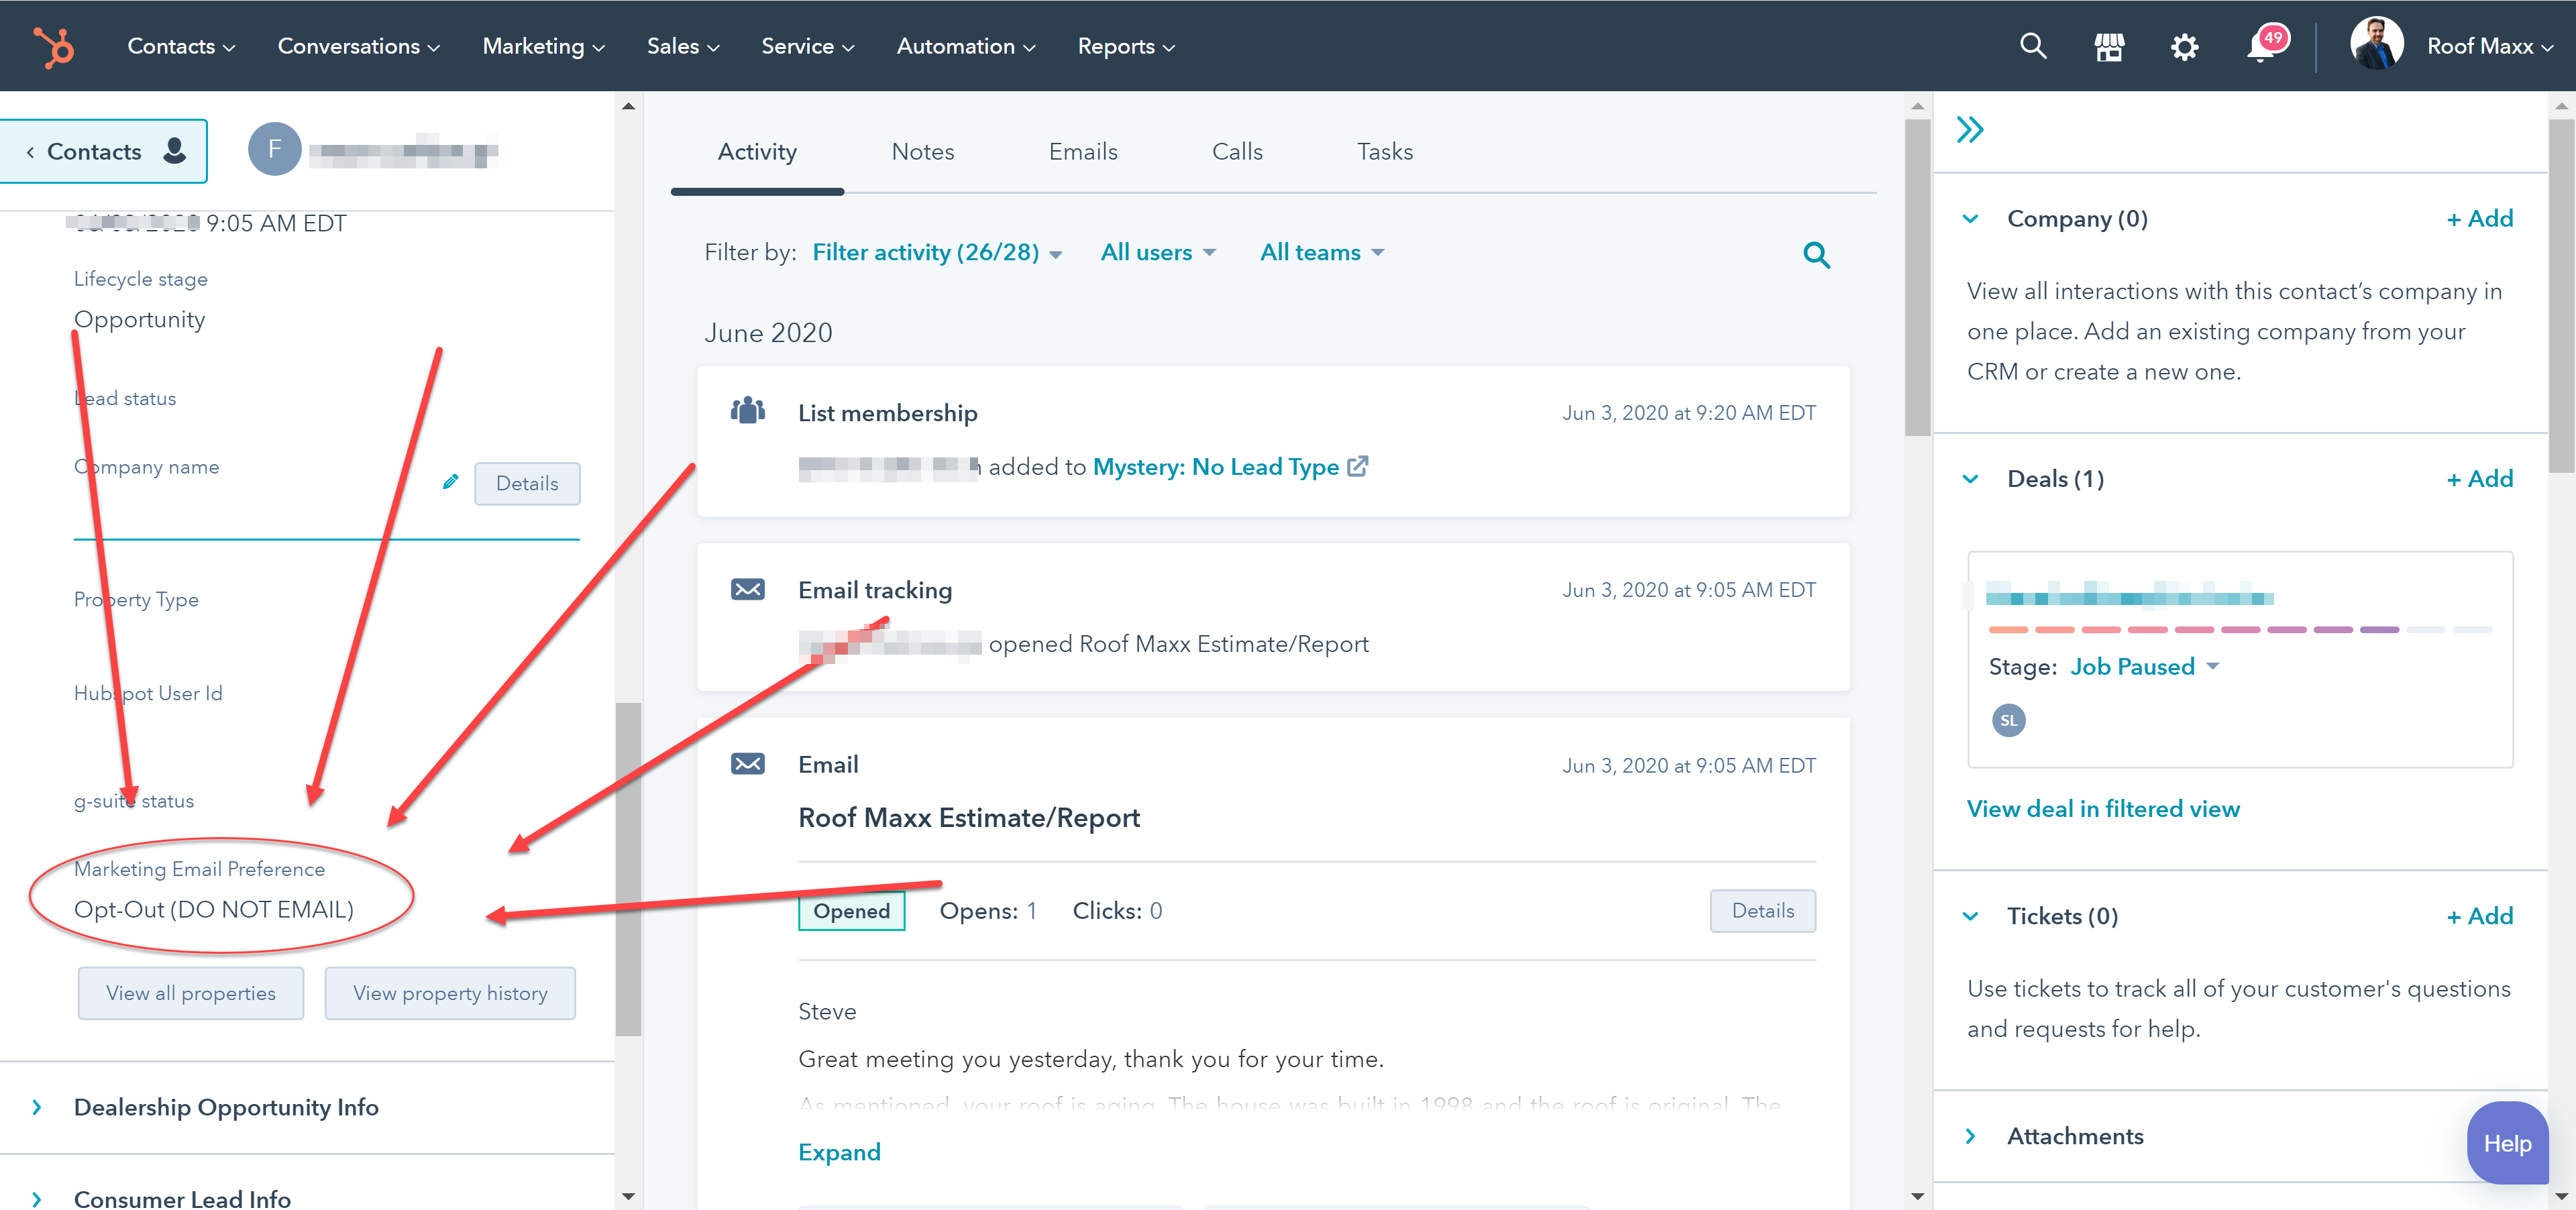Switch to the Emails tab
The image size is (2576, 1210).
pyautogui.click(x=1082, y=151)
